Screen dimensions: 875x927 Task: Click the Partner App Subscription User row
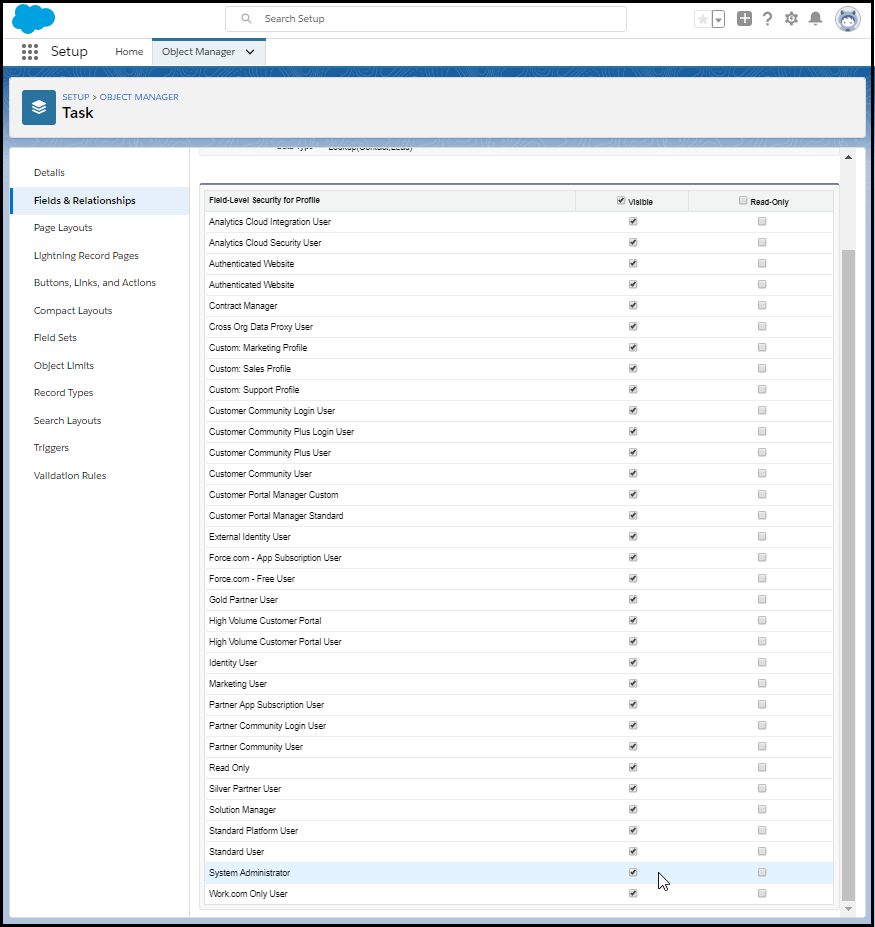(518, 705)
